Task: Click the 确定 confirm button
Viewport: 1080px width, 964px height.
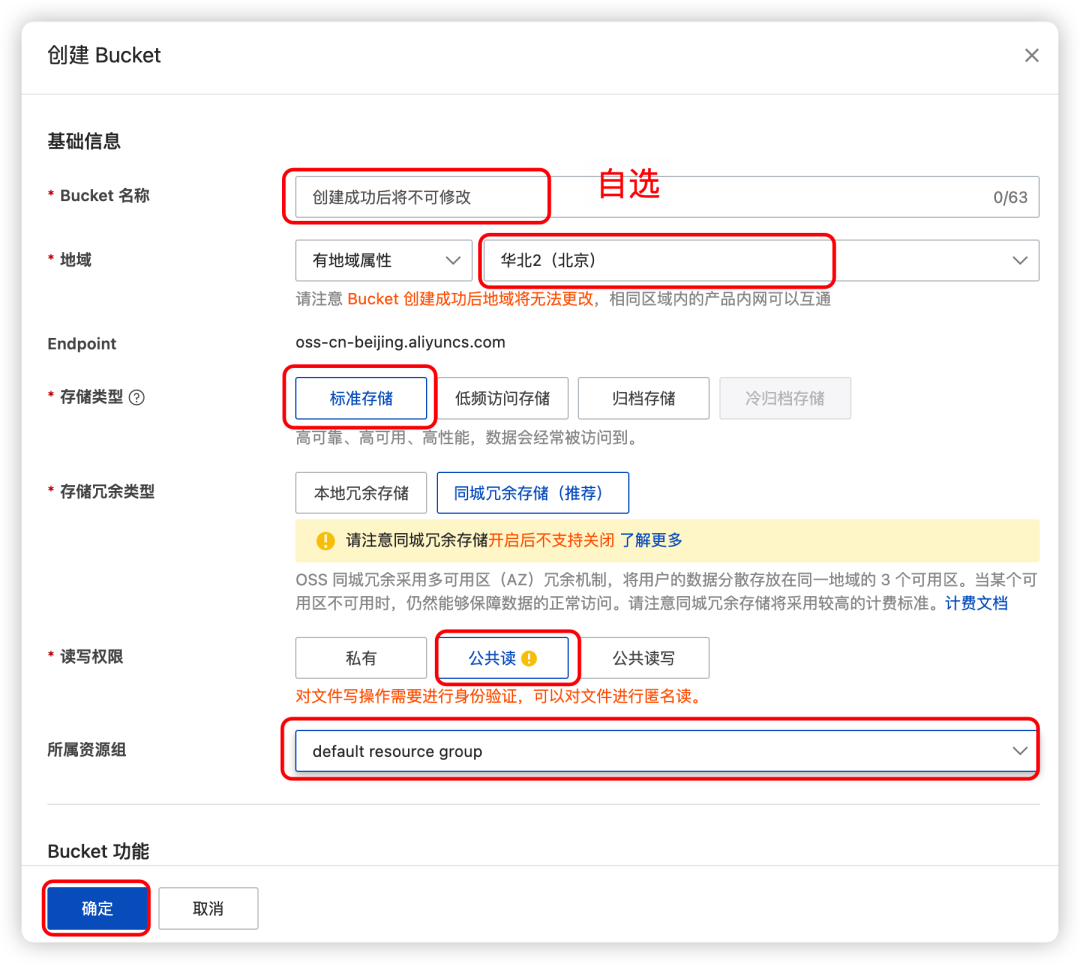Action: pyautogui.click(x=96, y=907)
